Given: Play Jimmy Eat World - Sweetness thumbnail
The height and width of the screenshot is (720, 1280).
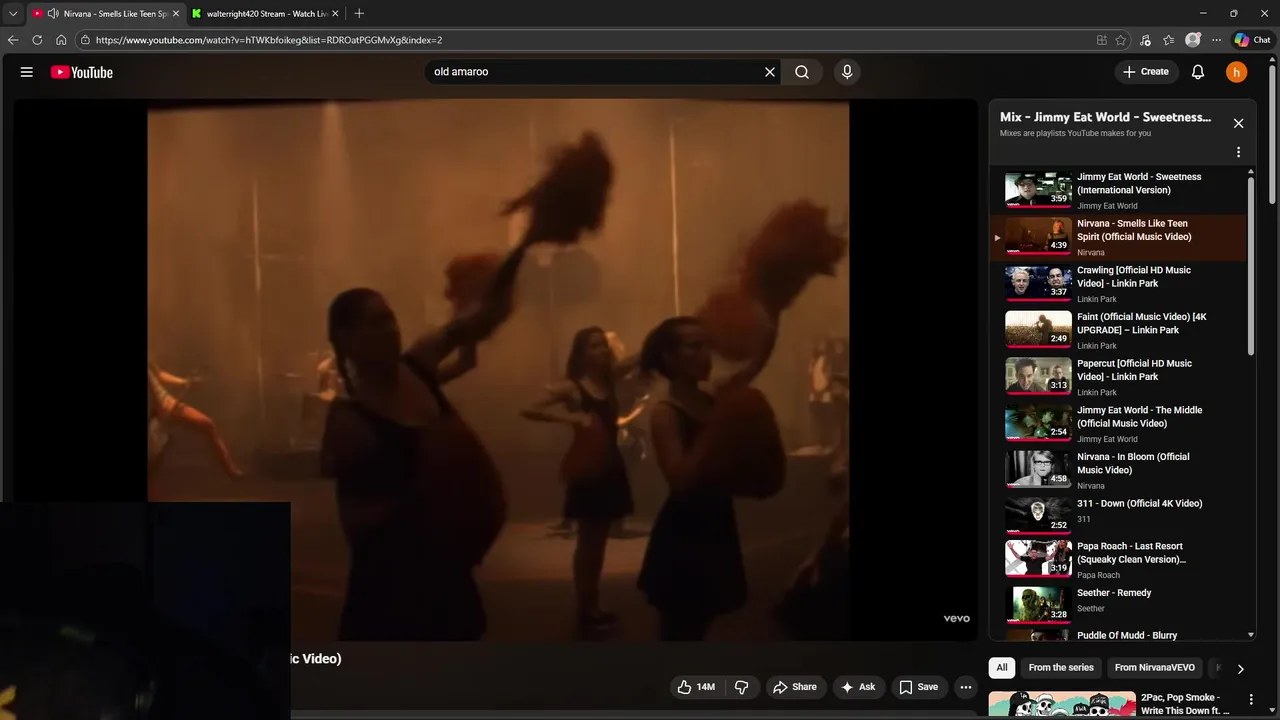Looking at the screenshot, I should [1038, 190].
